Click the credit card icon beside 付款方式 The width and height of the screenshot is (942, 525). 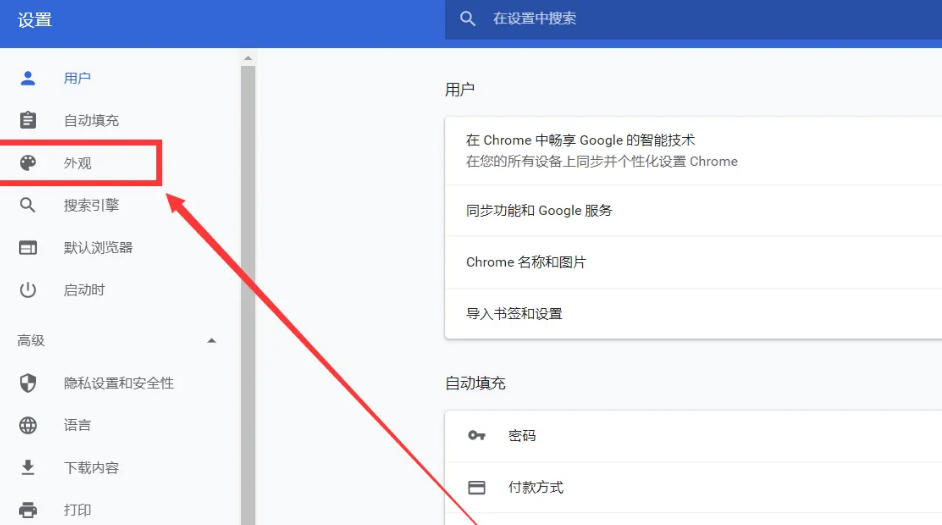pyautogui.click(x=476, y=487)
